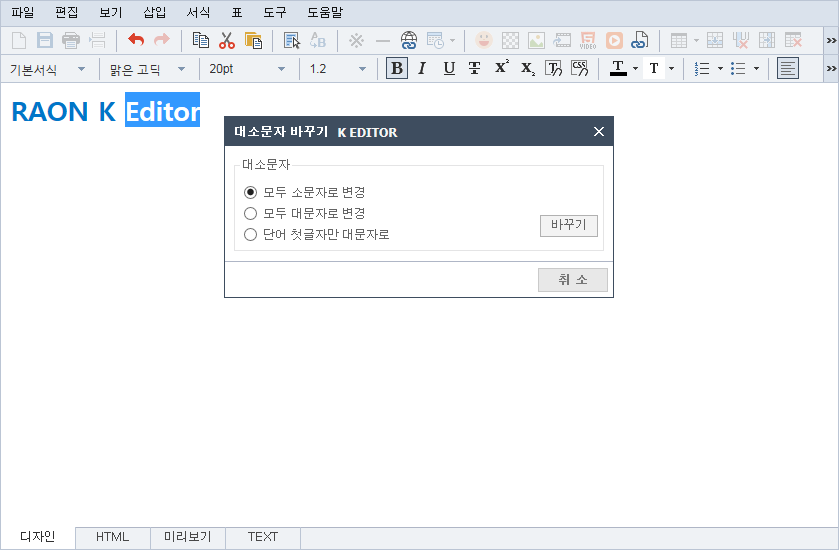The image size is (839, 550).
Task: Click the find and replace icon
Action: (x=318, y=41)
